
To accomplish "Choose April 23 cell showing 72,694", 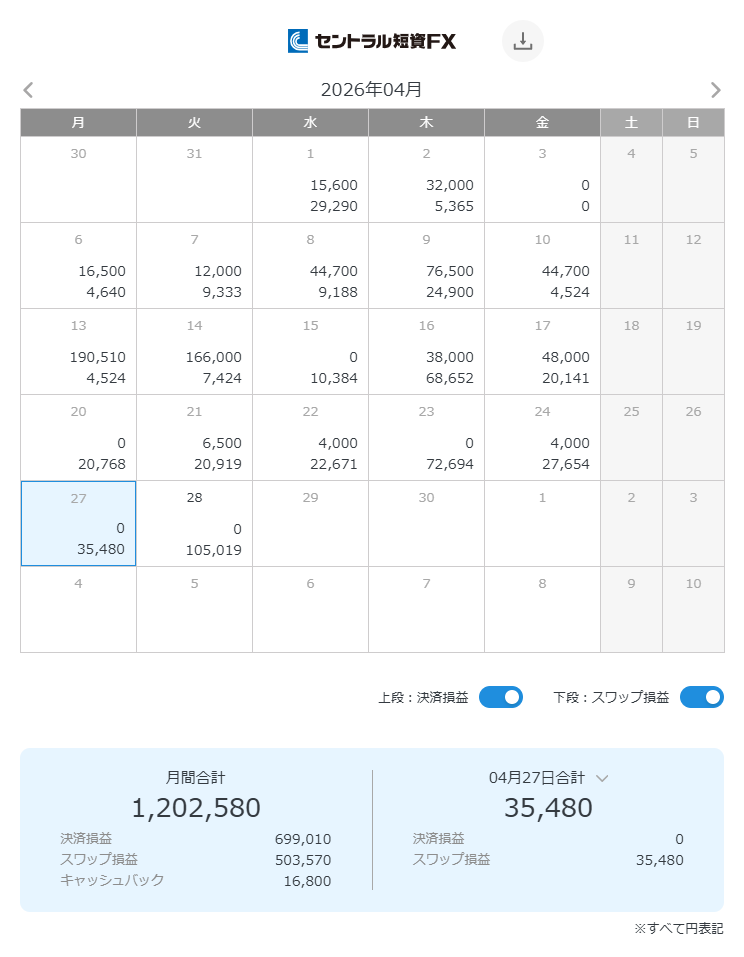I will pos(426,437).
